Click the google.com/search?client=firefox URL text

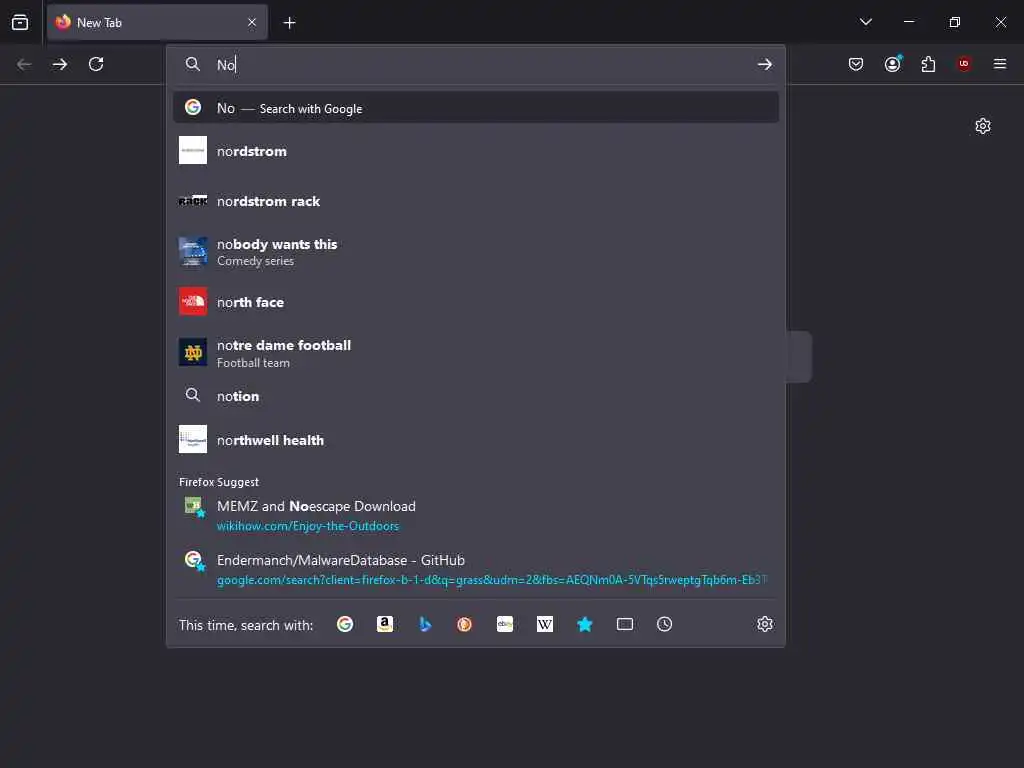(492, 580)
